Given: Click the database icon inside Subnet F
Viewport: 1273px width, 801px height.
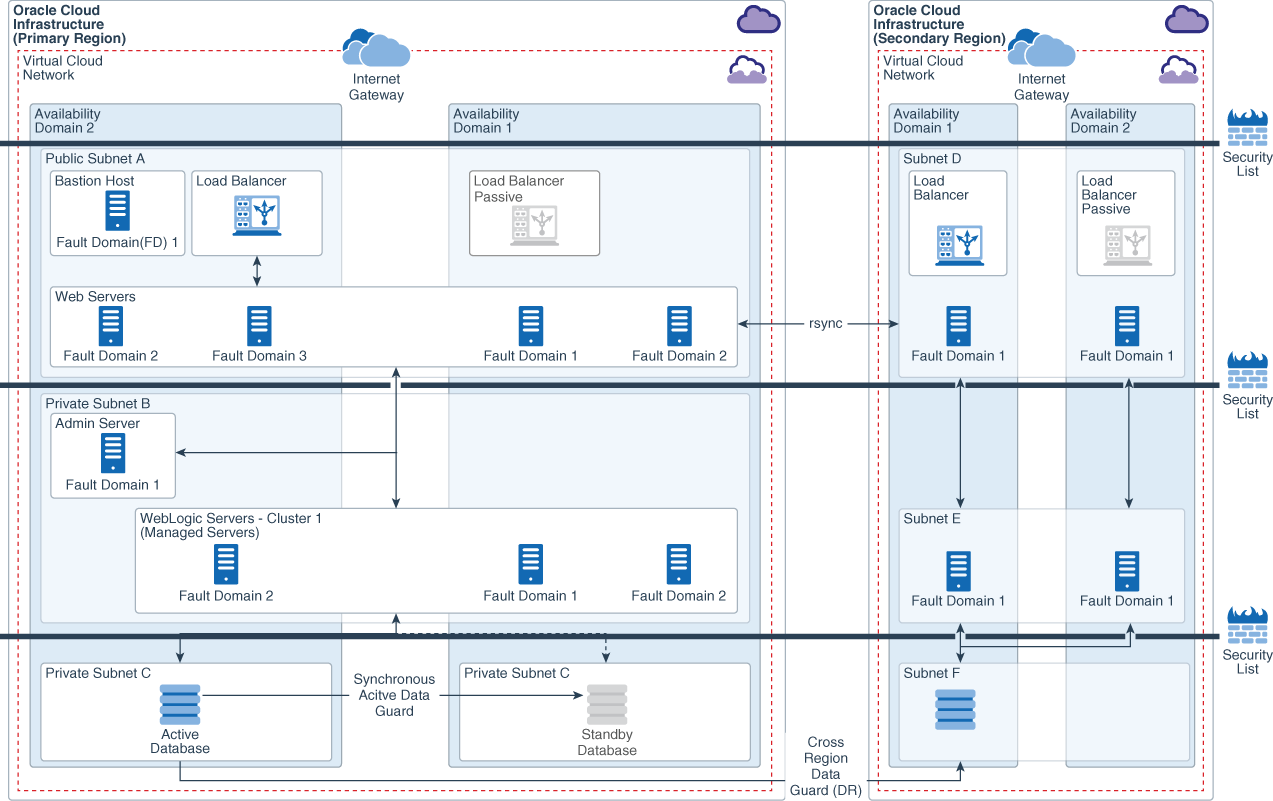Looking at the screenshot, I should (957, 709).
